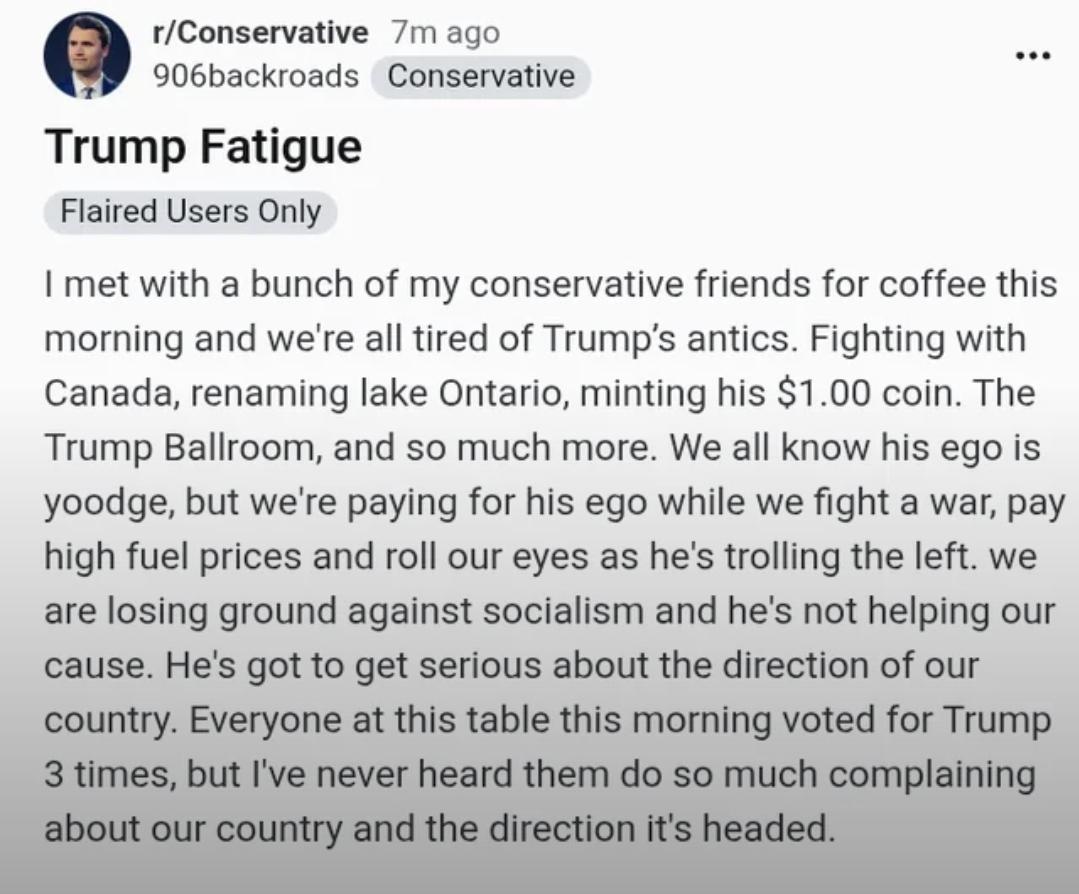Click the 7m ago timestamp
The image size is (1079, 894).
tap(445, 32)
